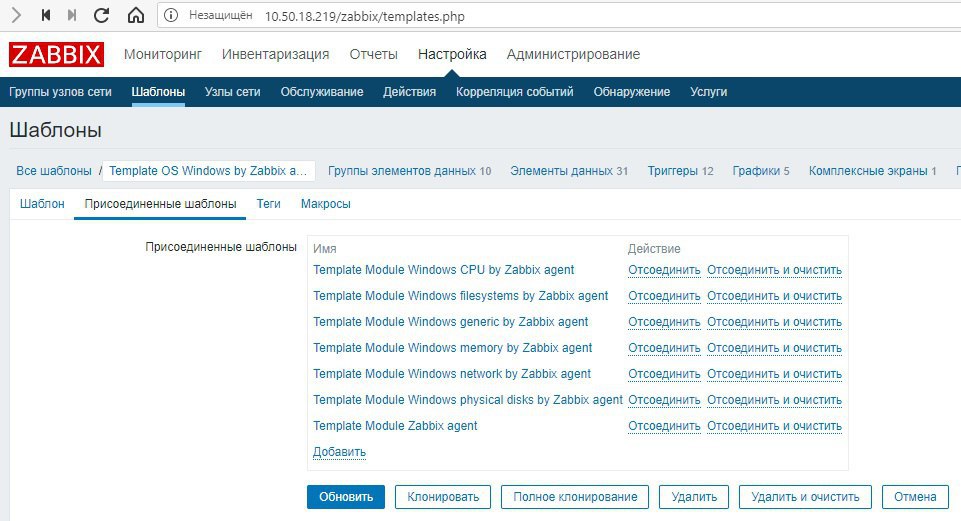Image resolution: width=961 pixels, height=521 pixels.
Task: Select Шаблоны in the submenu bar
Action: pyautogui.click(x=158, y=92)
